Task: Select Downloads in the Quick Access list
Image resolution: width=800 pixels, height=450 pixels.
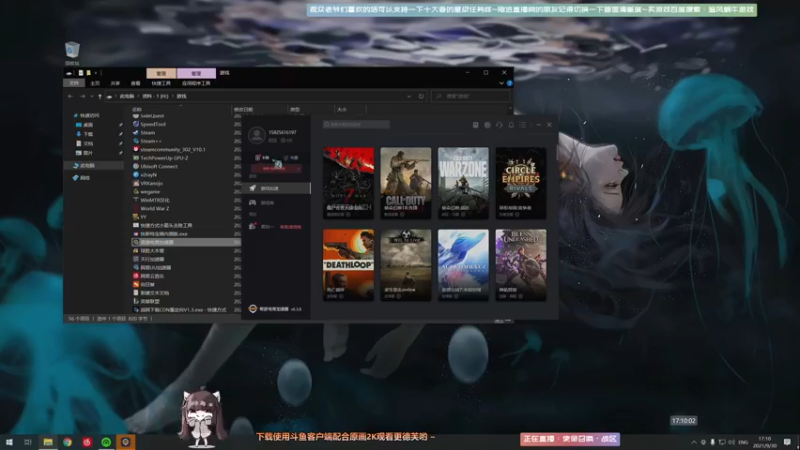Action: 85,134
